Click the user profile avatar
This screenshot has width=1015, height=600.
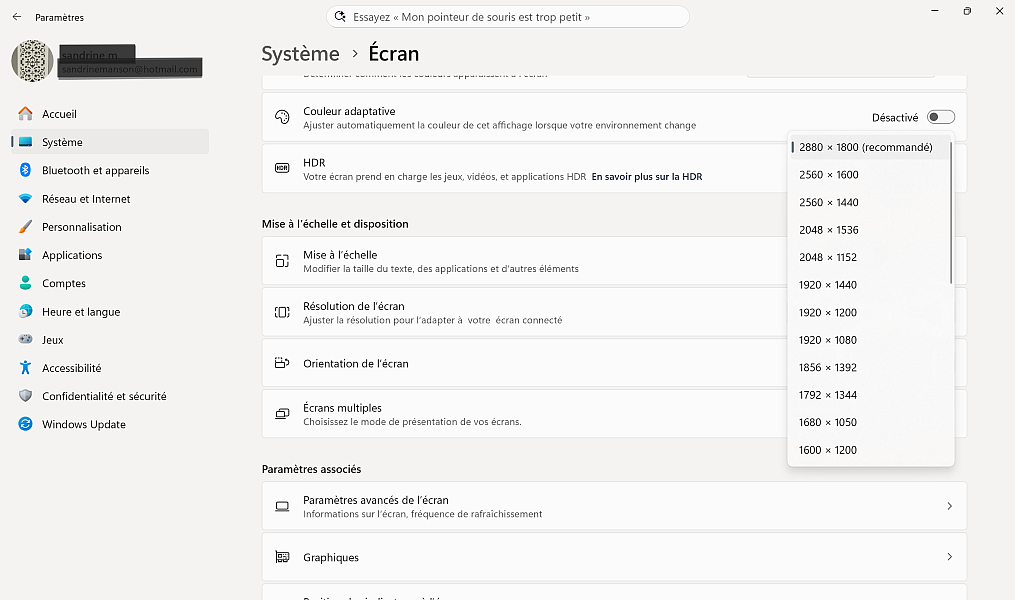[x=32, y=61]
